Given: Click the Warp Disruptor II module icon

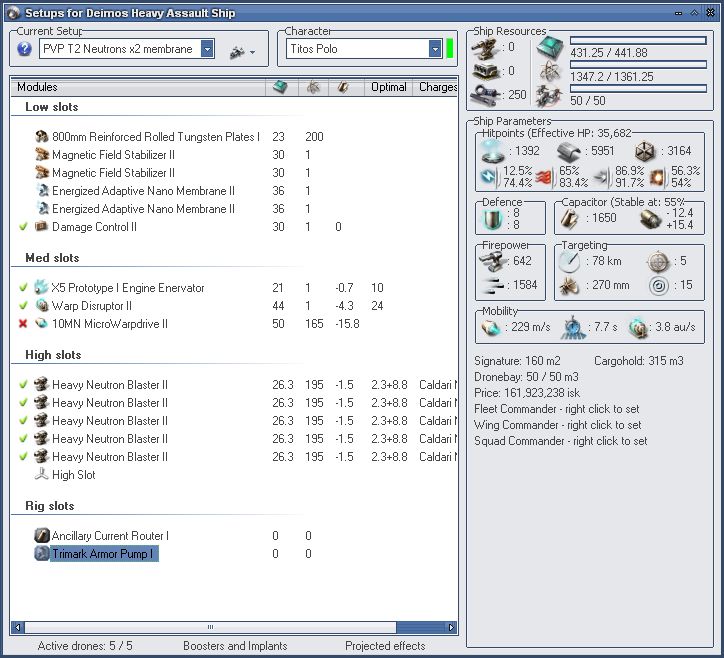Looking at the screenshot, I should (x=42, y=305).
